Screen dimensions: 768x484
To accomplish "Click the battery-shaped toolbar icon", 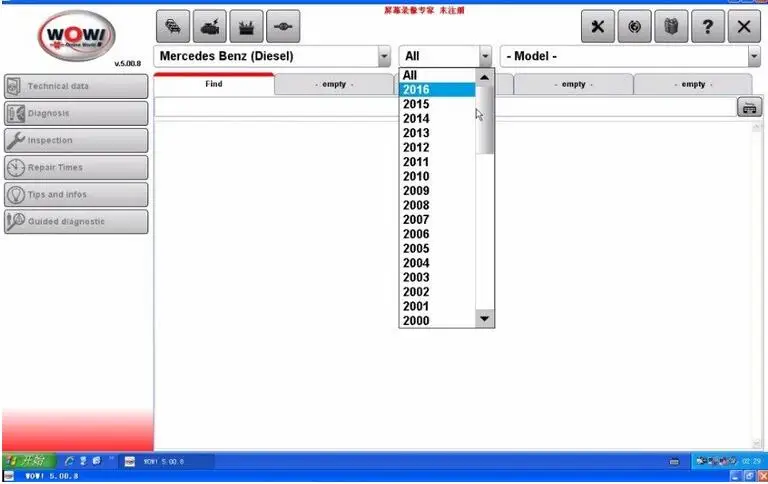I will tap(246, 26).
